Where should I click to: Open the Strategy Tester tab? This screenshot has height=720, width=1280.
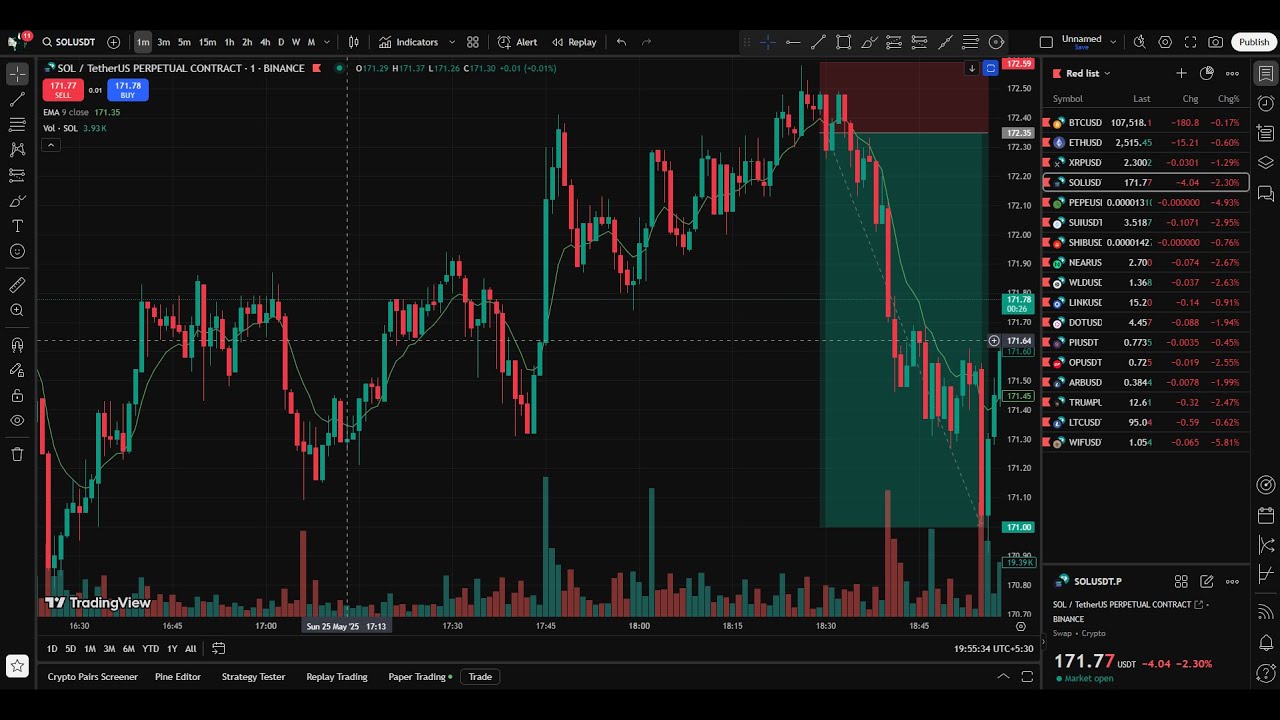pos(253,677)
